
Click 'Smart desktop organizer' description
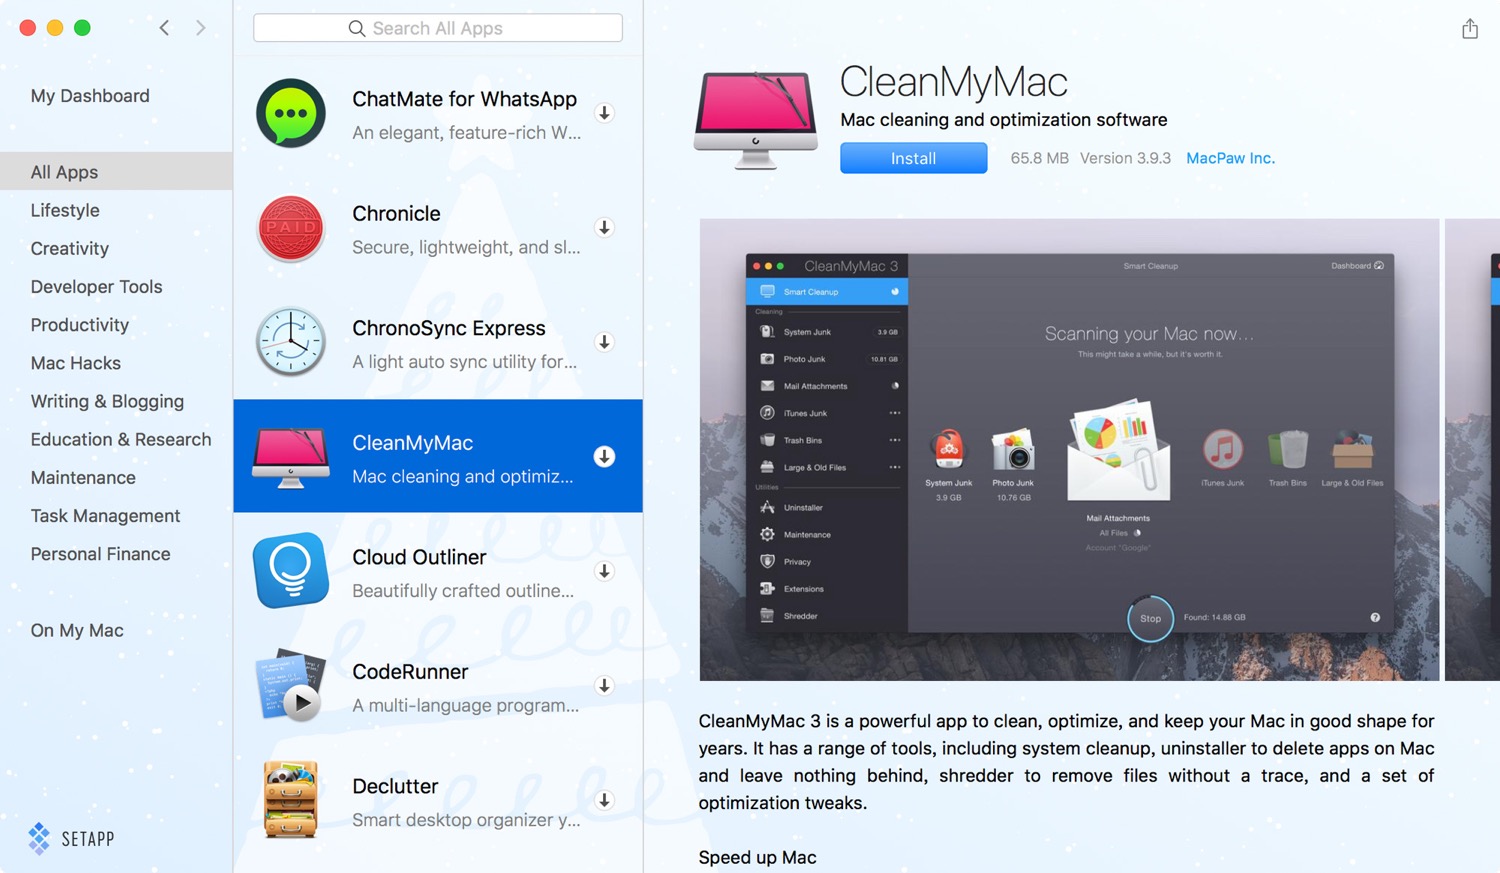tap(466, 820)
